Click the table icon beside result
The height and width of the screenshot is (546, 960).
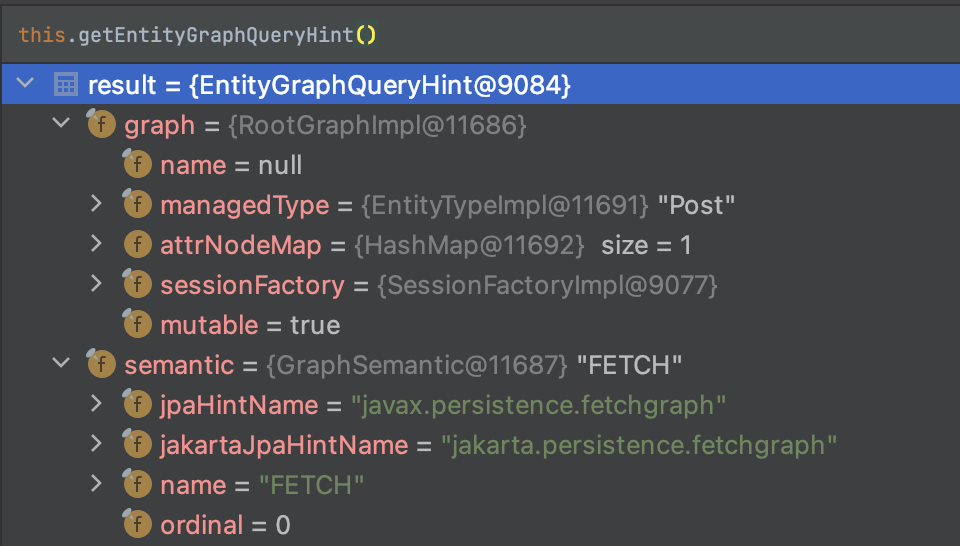[65, 85]
